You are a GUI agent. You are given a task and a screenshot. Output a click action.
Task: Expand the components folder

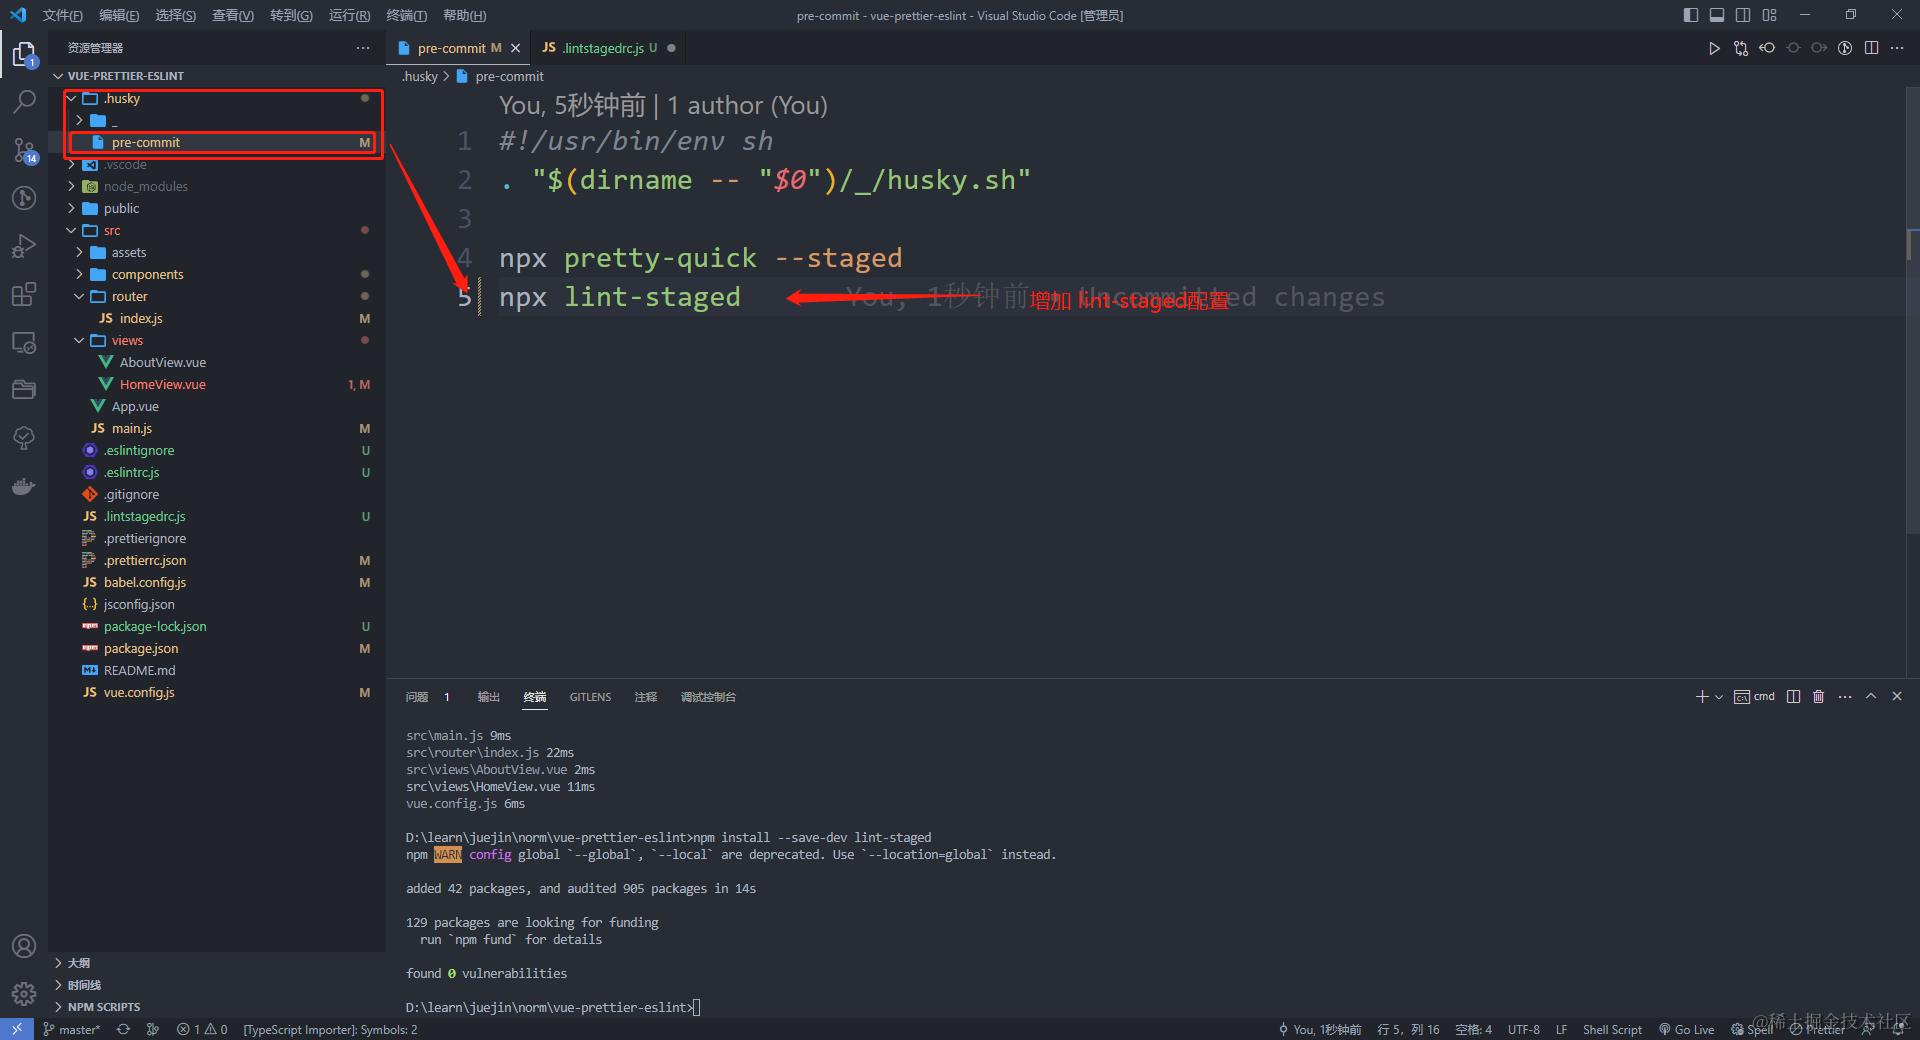tap(80, 274)
